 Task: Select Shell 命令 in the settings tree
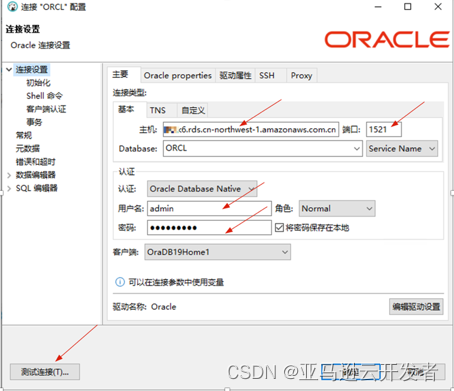pos(44,96)
